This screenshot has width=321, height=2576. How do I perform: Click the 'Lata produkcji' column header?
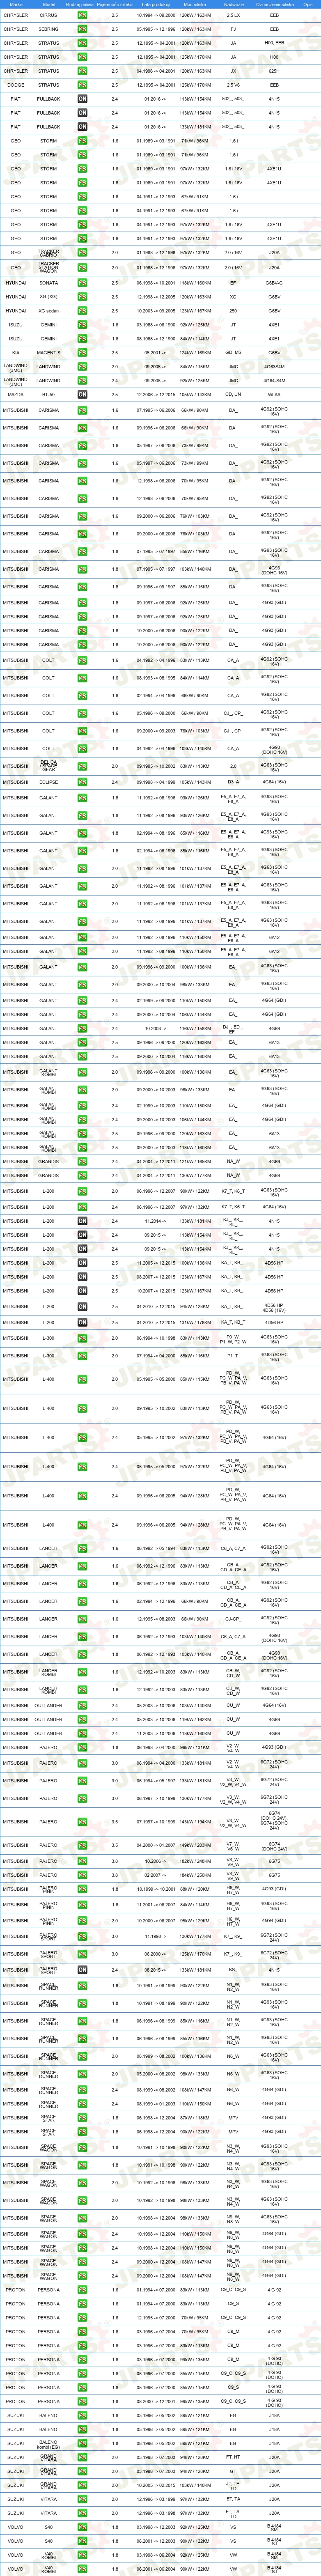click(156, 4)
